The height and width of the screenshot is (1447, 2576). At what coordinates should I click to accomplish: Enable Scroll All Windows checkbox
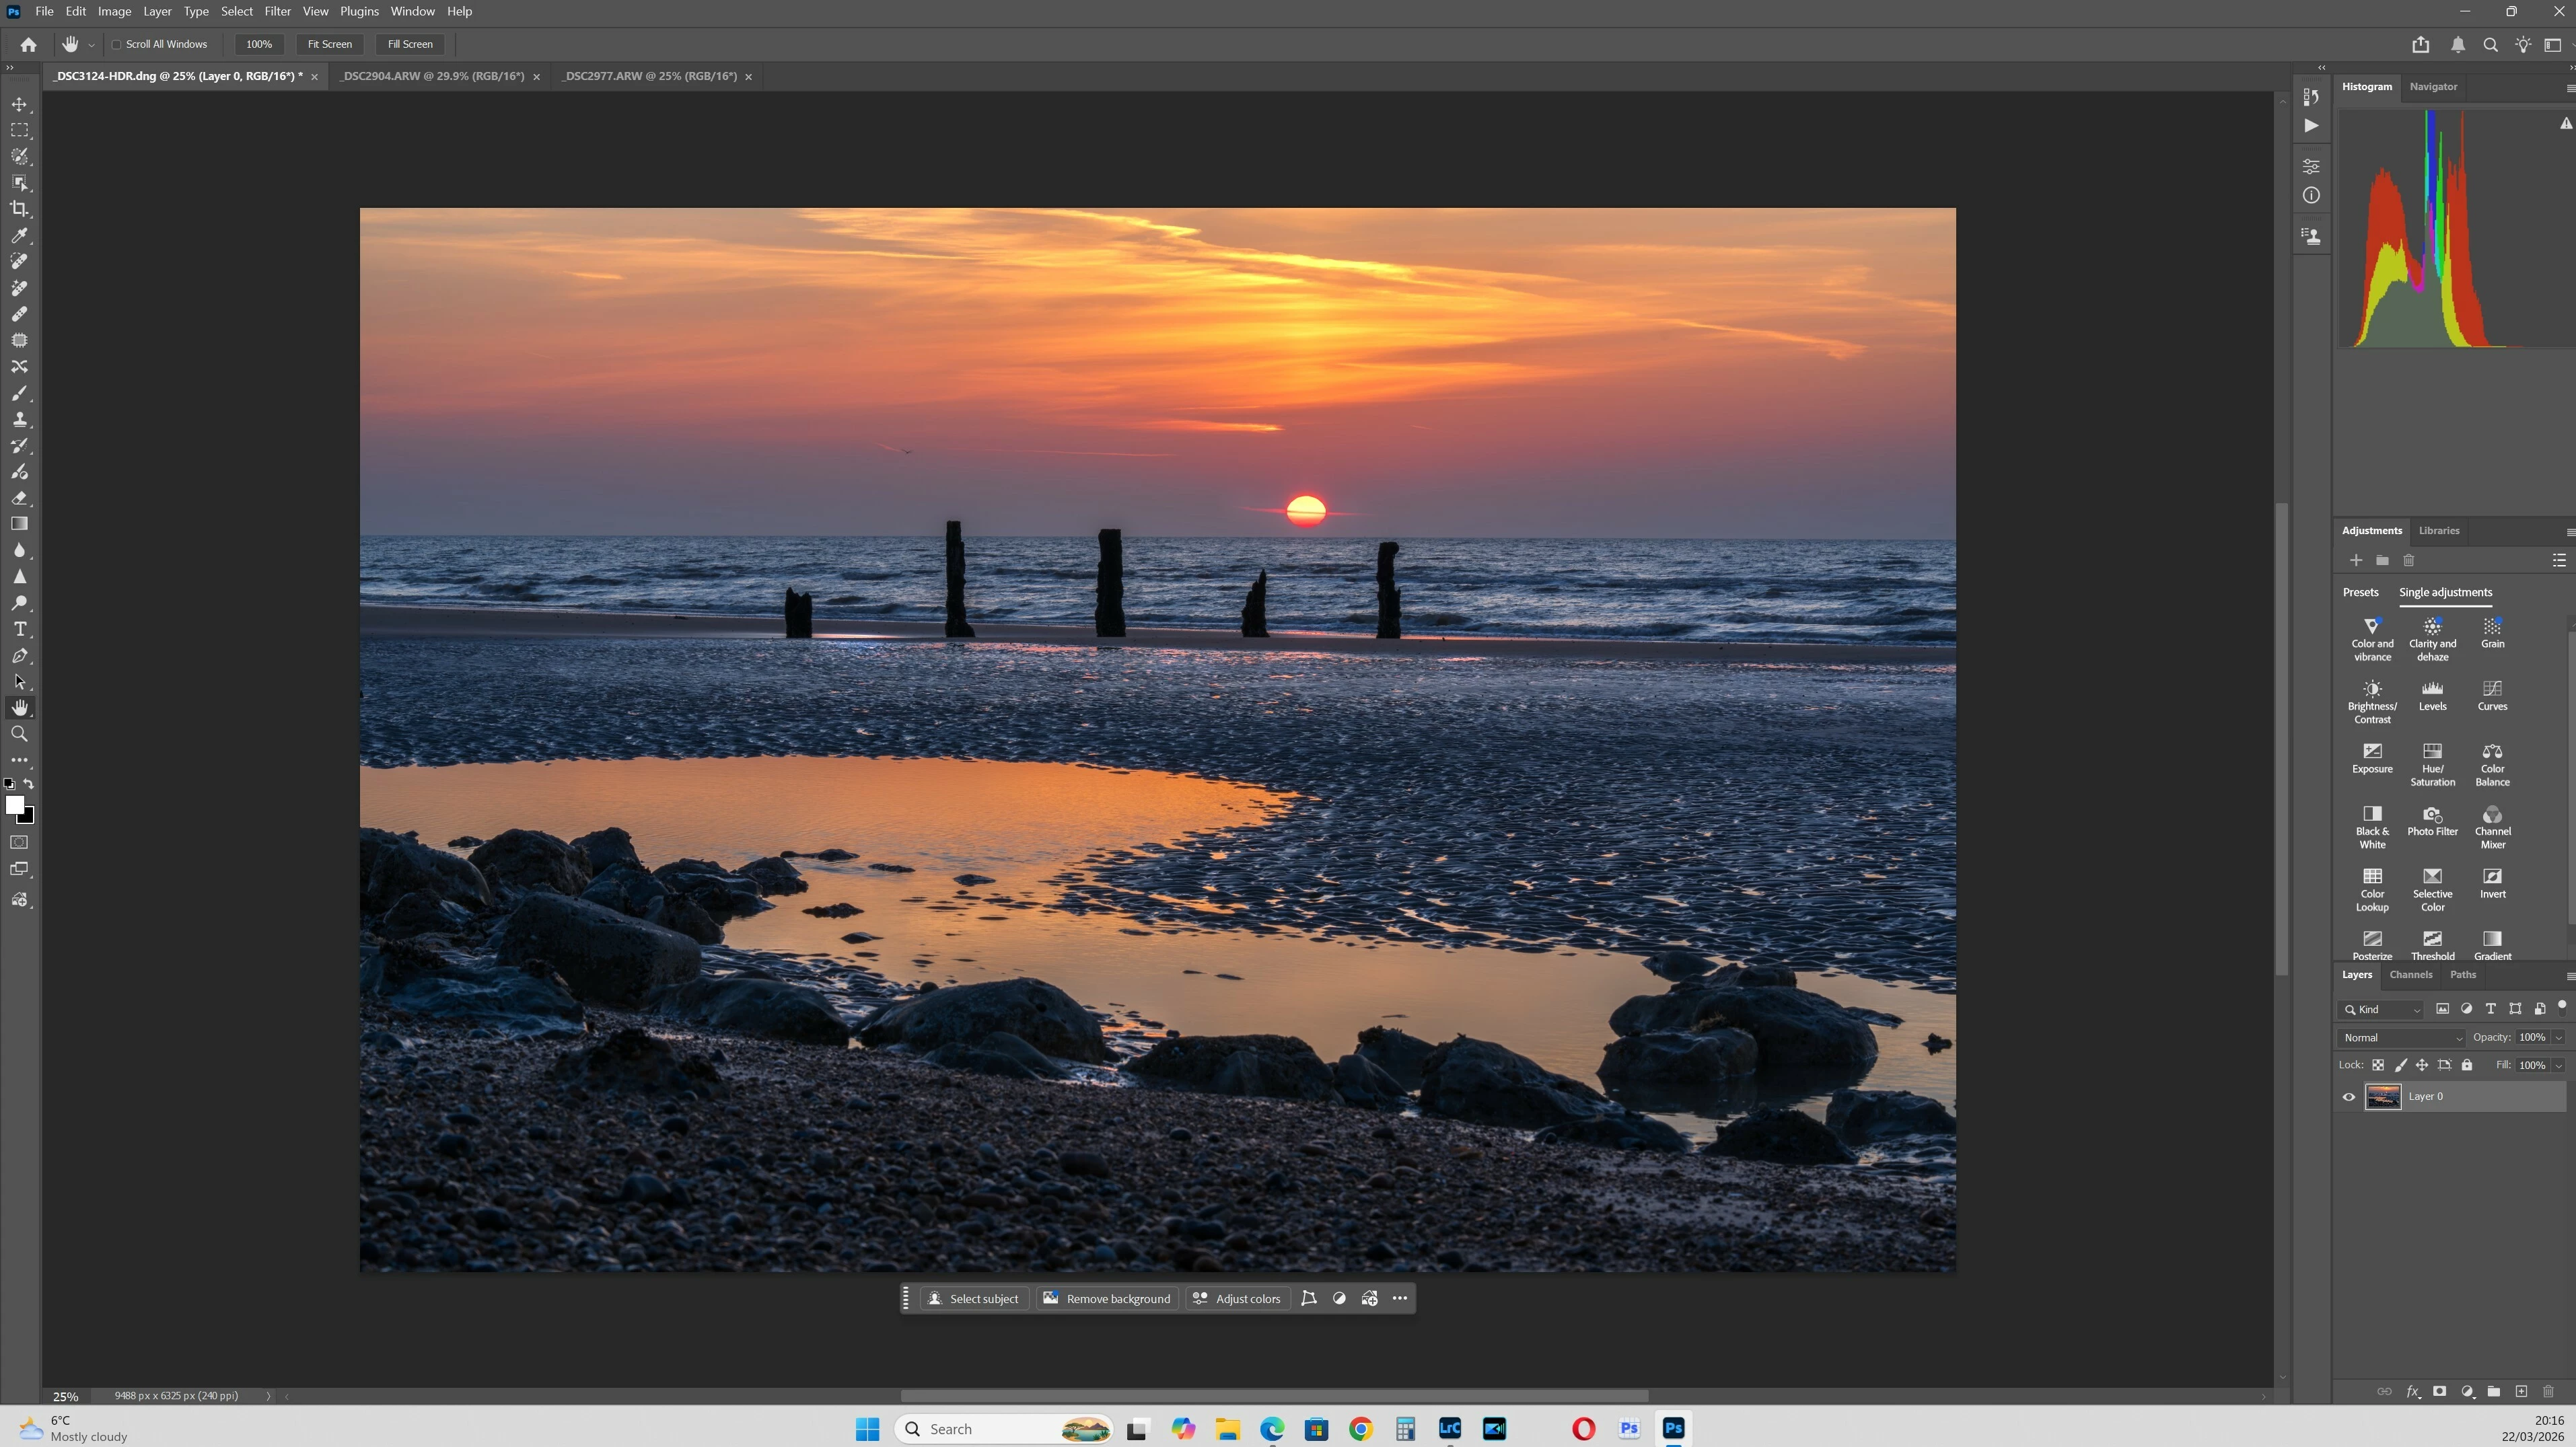click(117, 44)
